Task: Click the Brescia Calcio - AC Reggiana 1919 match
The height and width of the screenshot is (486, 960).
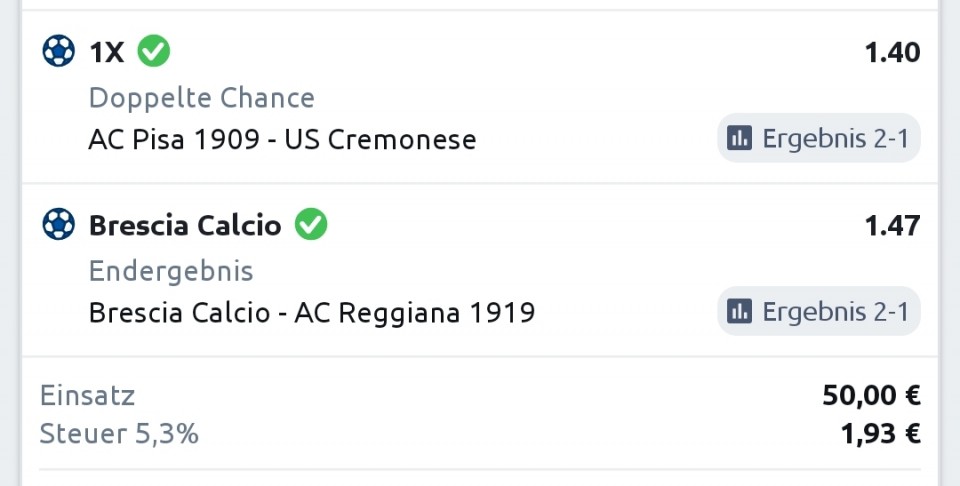Action: point(312,313)
